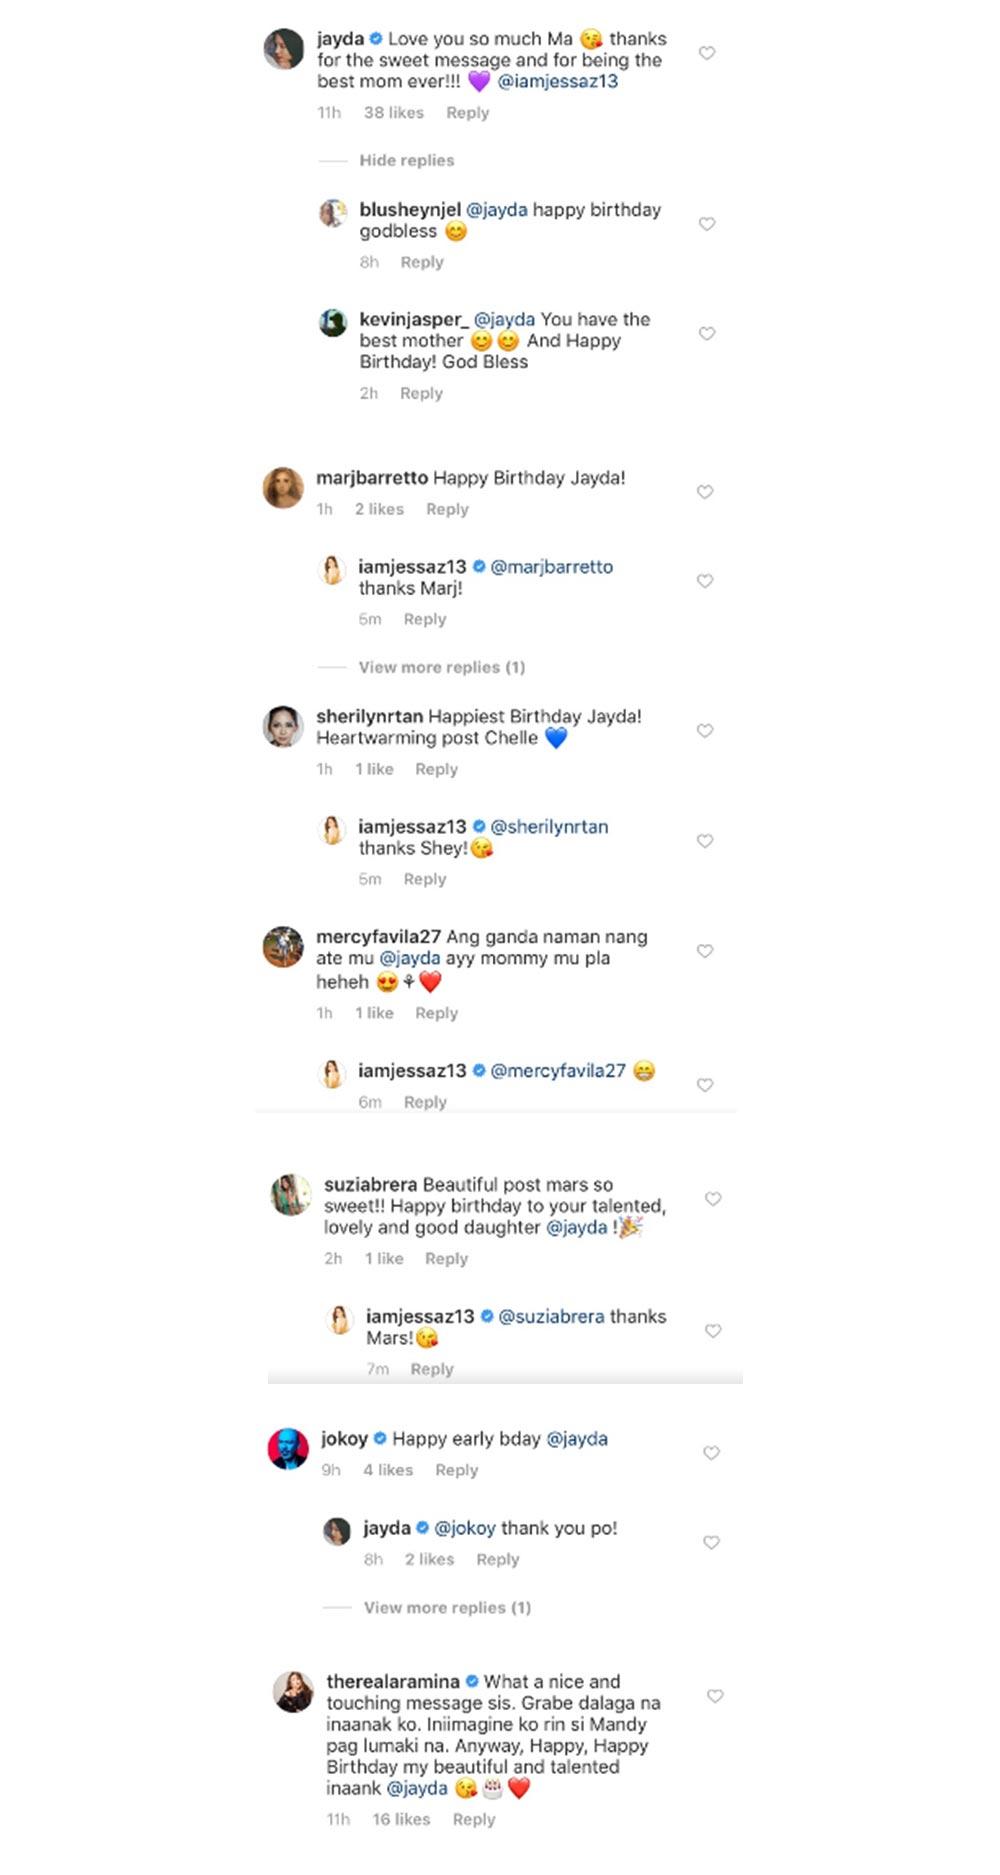The height and width of the screenshot is (1875, 1000).
Task: Tap the heart beside mercyfavila27's comment
Action: pos(705,951)
